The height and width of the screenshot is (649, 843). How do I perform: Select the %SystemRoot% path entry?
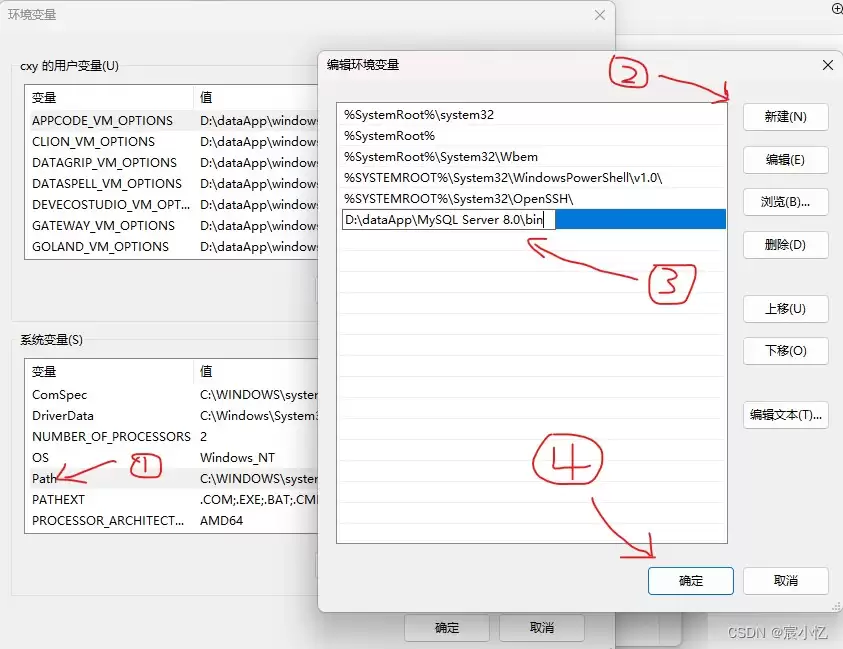point(532,135)
